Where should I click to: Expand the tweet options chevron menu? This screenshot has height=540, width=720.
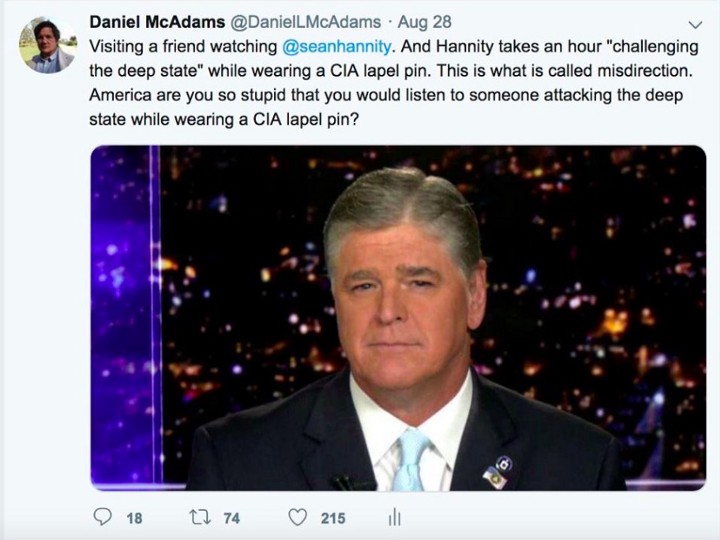point(696,24)
